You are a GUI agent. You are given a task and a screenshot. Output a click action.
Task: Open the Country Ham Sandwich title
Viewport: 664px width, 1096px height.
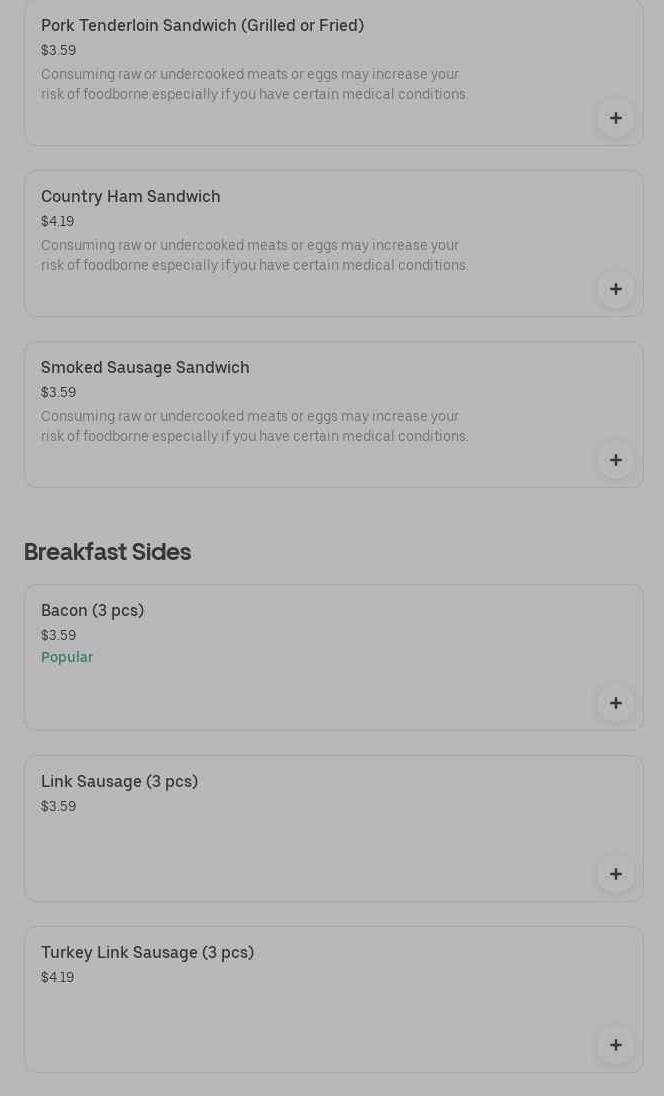[130, 197]
